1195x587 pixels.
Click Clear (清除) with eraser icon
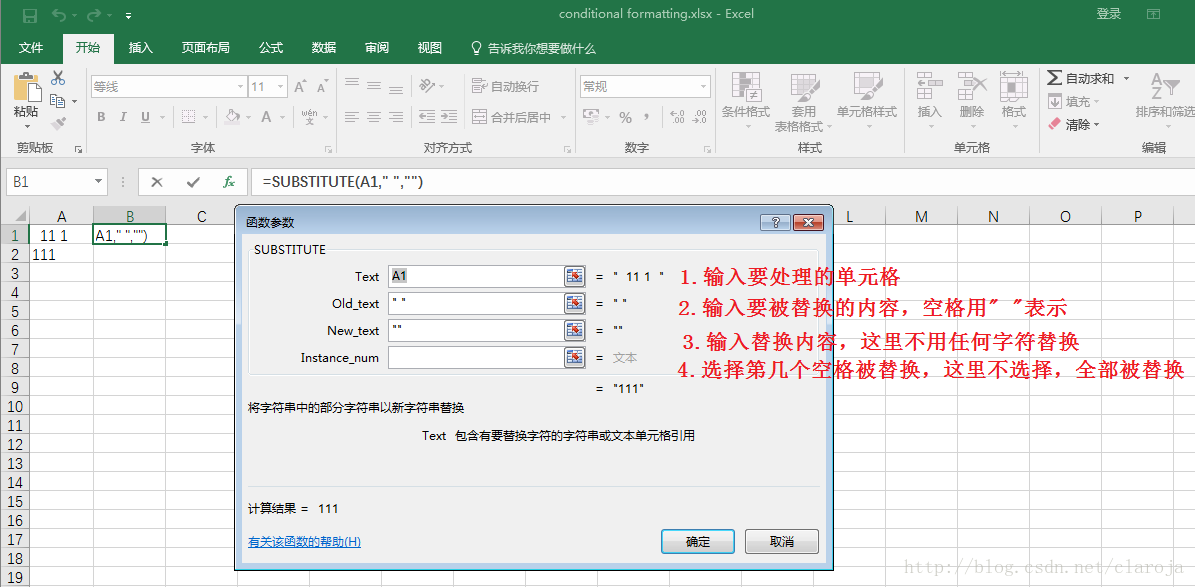(x=1073, y=124)
